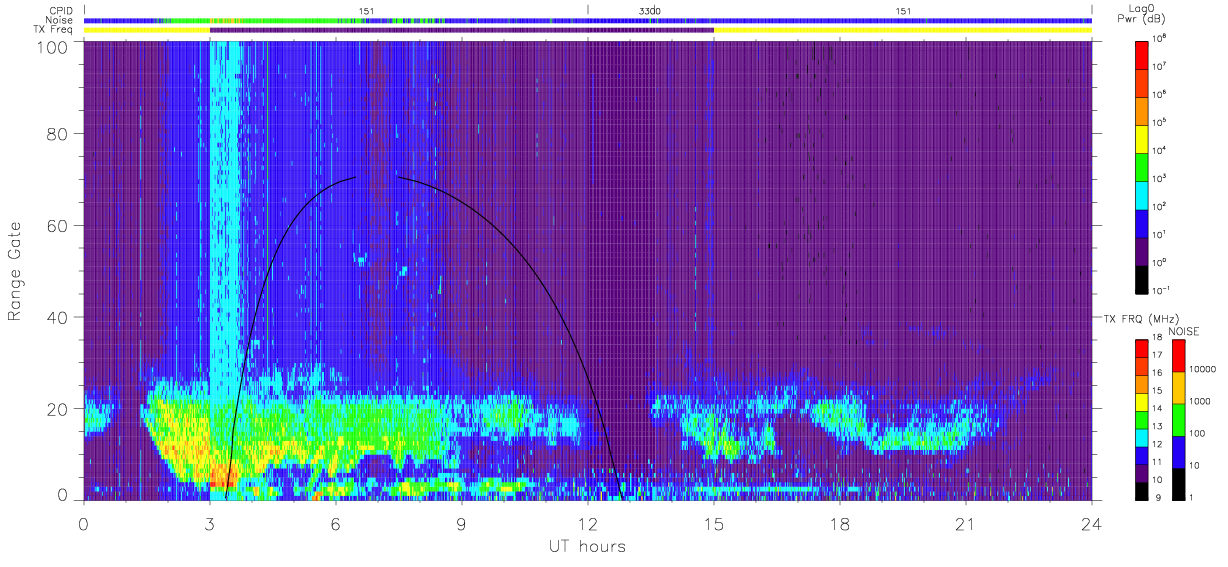Click the '60' tick label on Range Gate axis
The width and height of the screenshot is (1228, 567).
coord(56,226)
